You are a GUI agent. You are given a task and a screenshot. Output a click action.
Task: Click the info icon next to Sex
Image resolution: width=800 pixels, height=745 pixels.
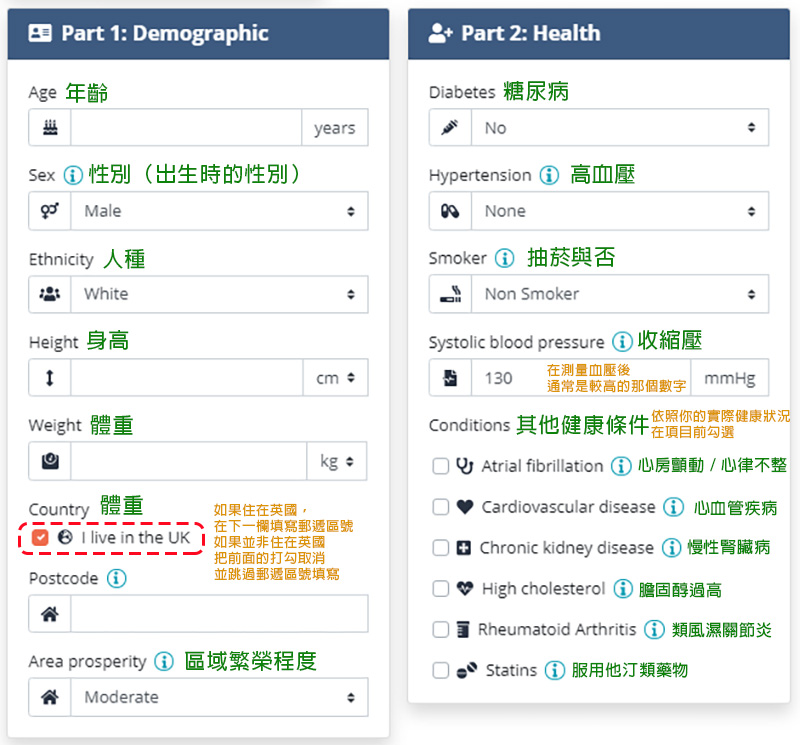(x=73, y=175)
